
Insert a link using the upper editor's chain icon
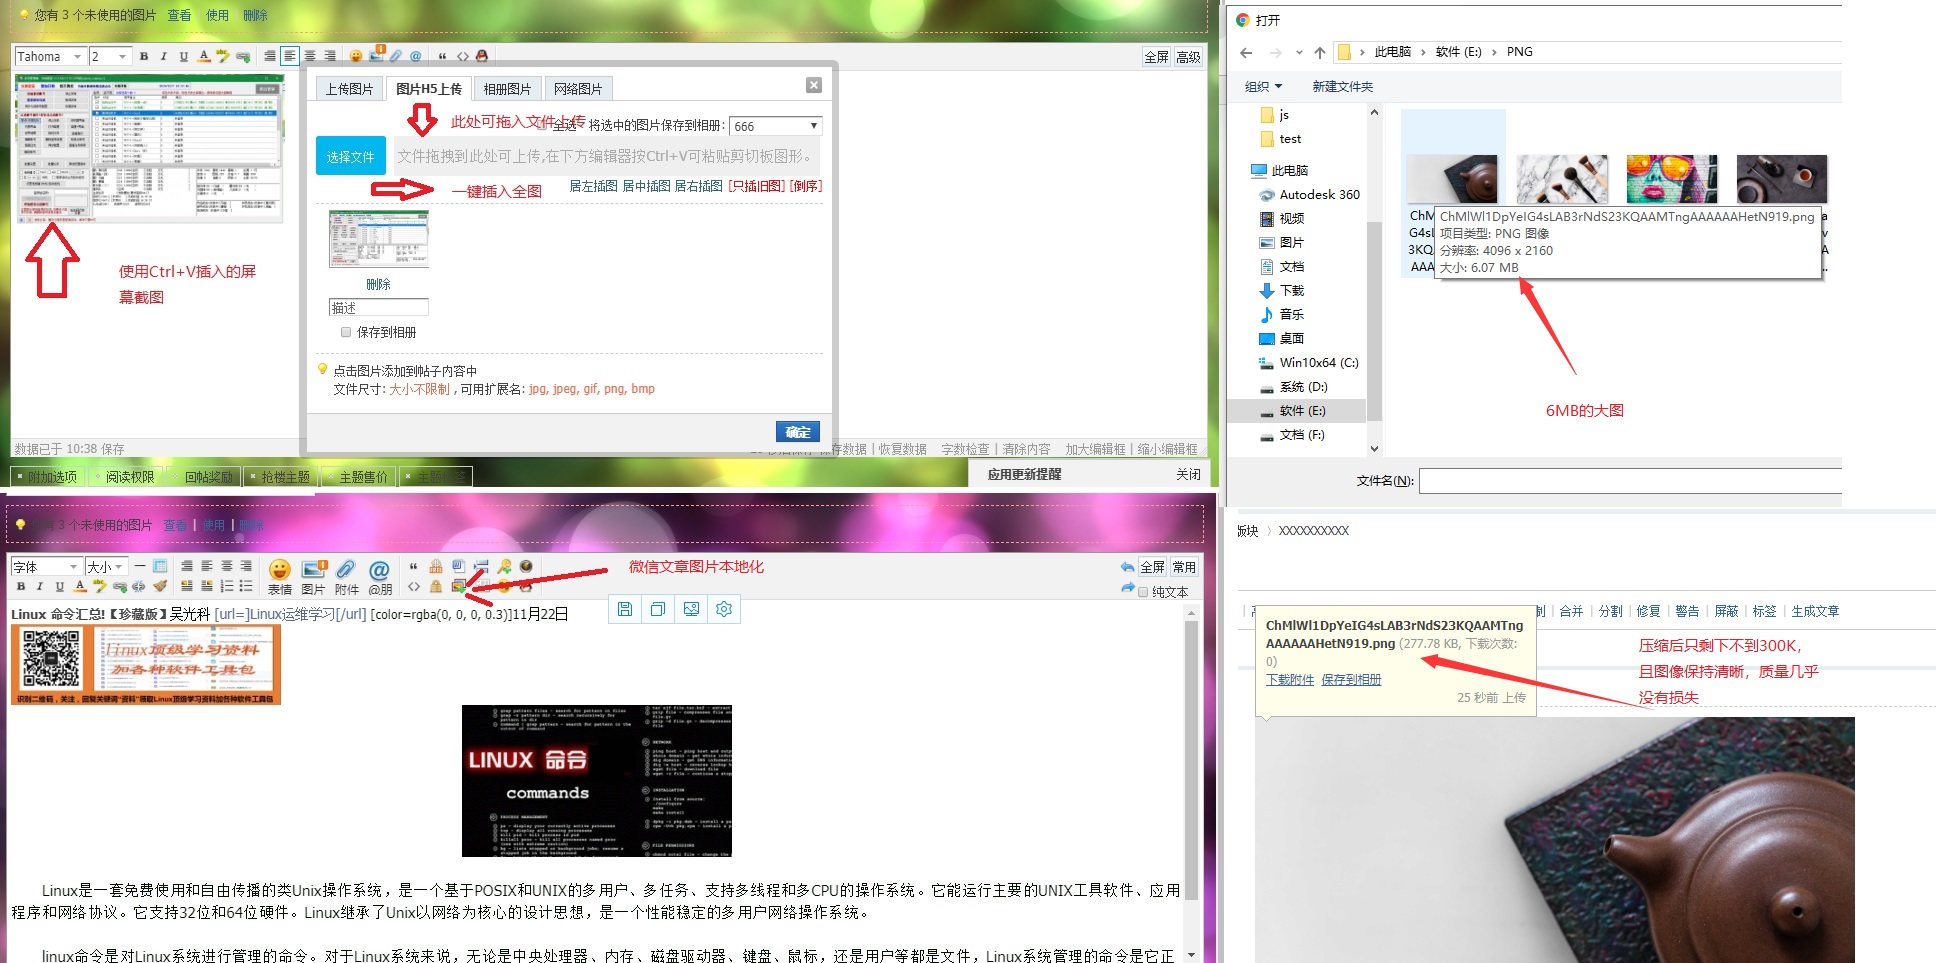pyautogui.click(x=243, y=57)
